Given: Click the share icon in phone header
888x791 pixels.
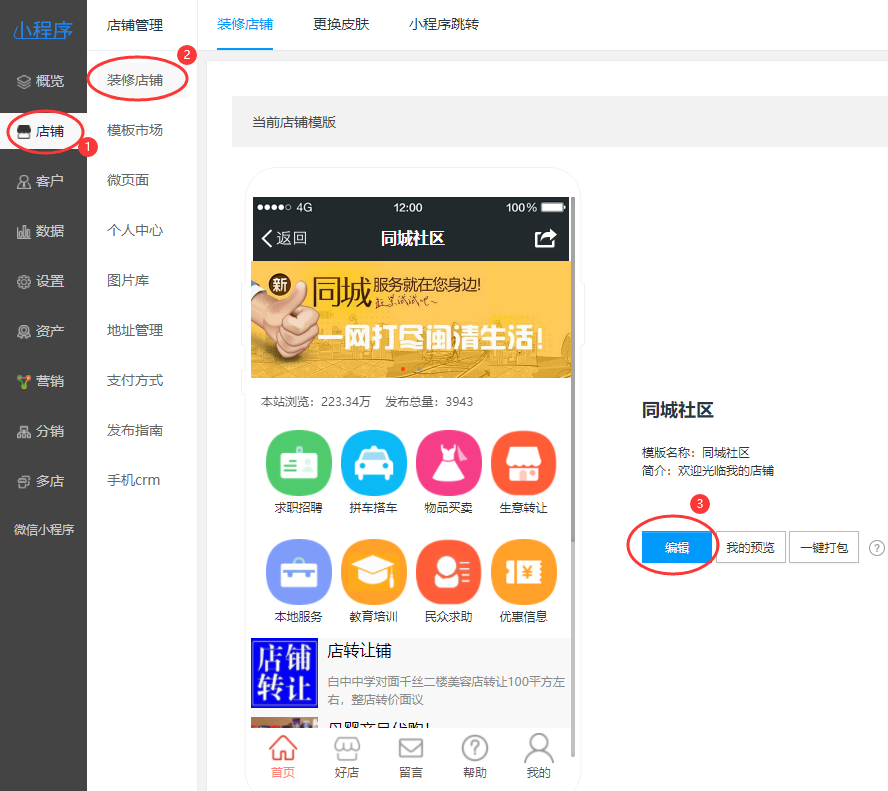Looking at the screenshot, I should (545, 238).
